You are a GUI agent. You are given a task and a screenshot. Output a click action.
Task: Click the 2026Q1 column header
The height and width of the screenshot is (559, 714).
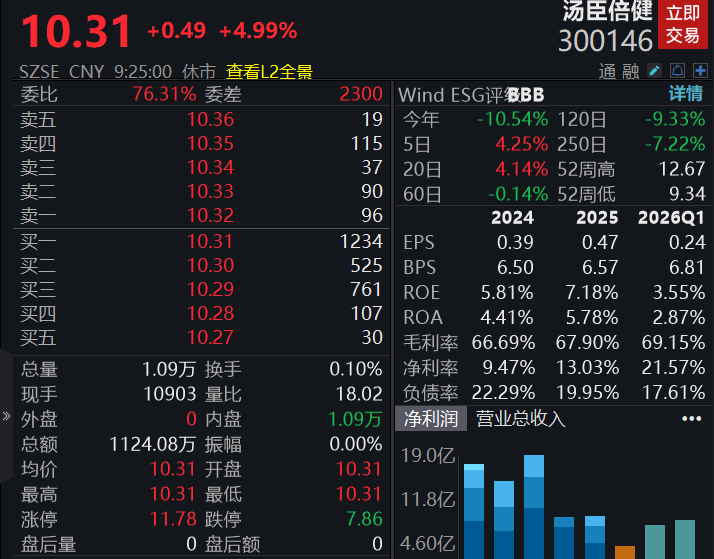point(672,218)
